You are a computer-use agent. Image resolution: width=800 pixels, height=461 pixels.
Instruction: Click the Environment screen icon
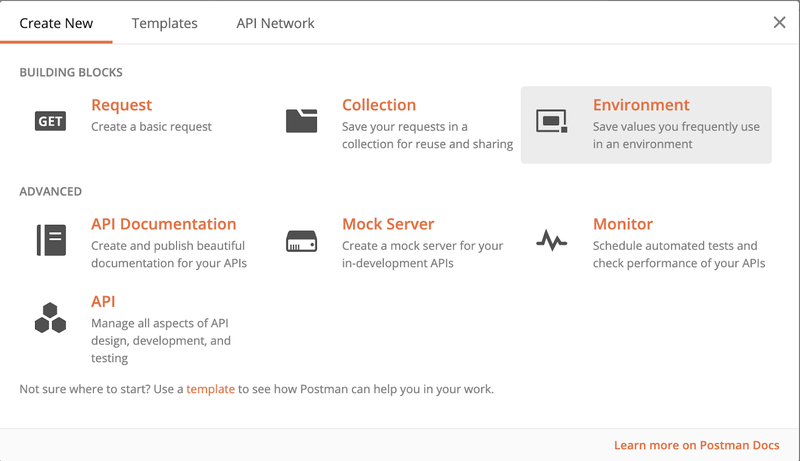(x=552, y=121)
